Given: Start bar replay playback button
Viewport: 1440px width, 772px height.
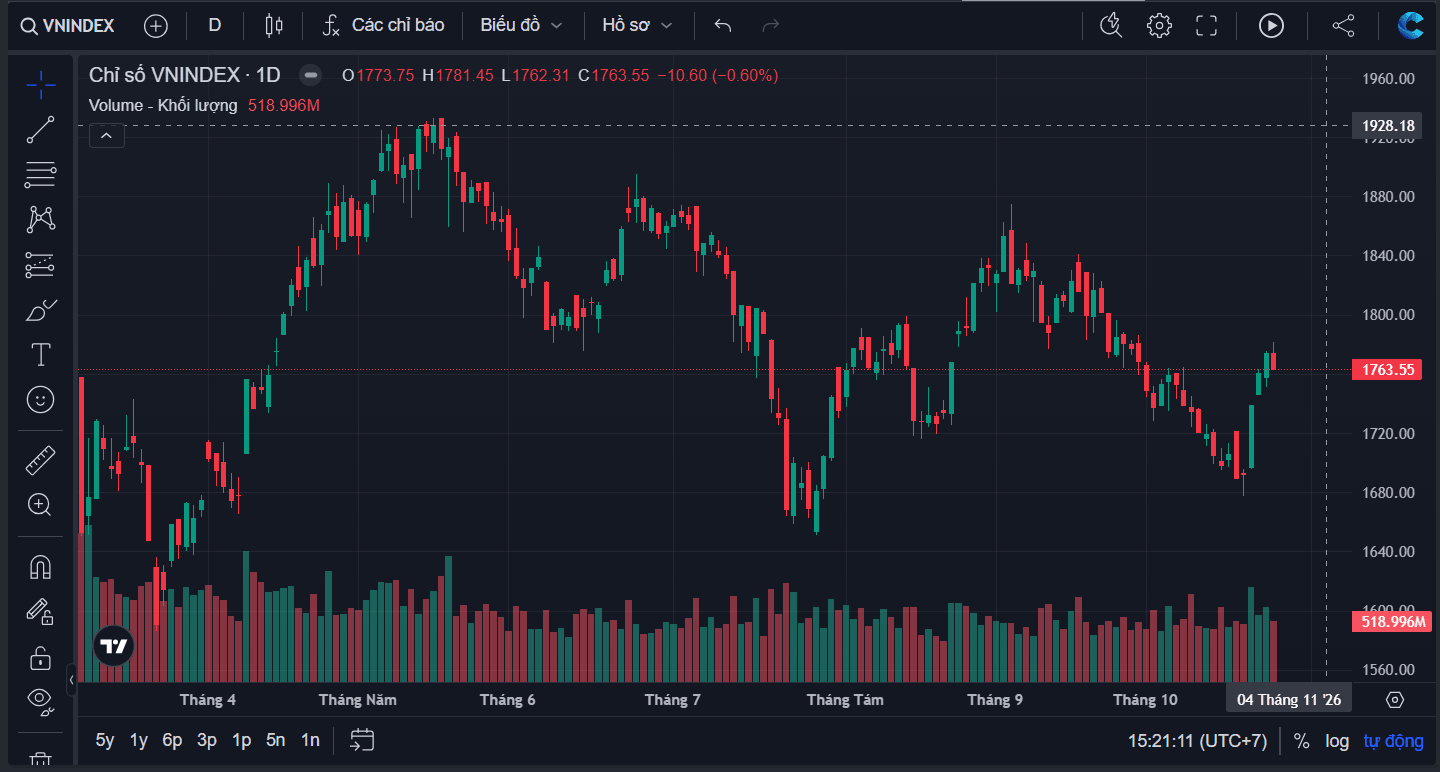Looking at the screenshot, I should (1271, 26).
